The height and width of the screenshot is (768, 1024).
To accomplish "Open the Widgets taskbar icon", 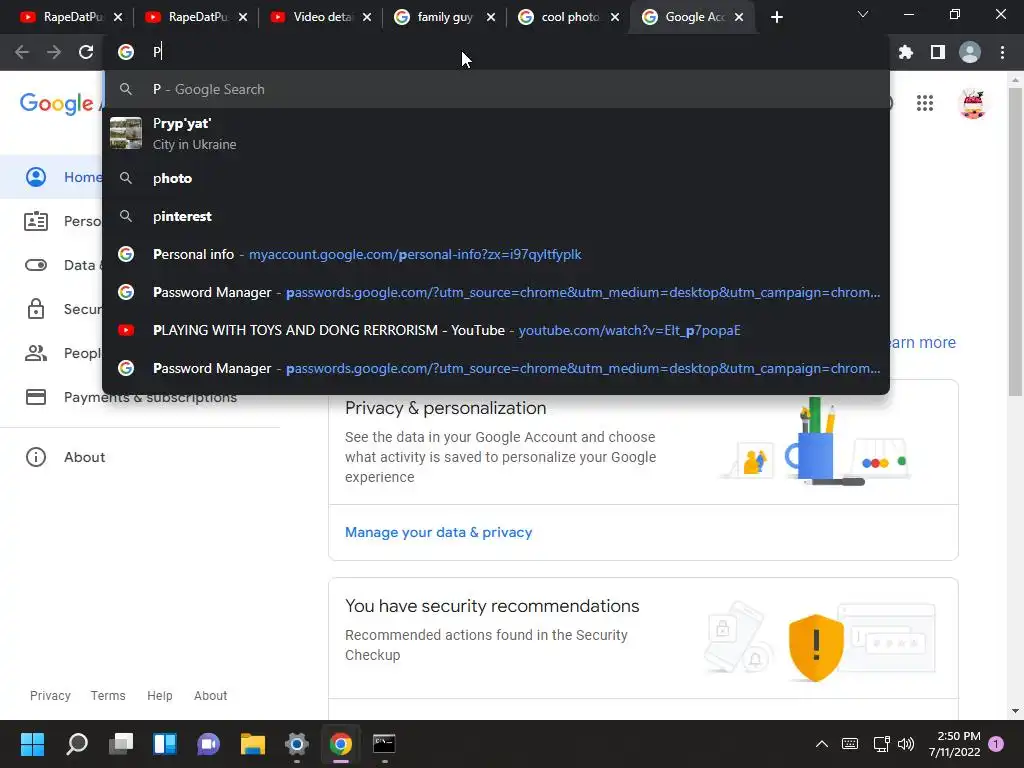I will [x=165, y=744].
